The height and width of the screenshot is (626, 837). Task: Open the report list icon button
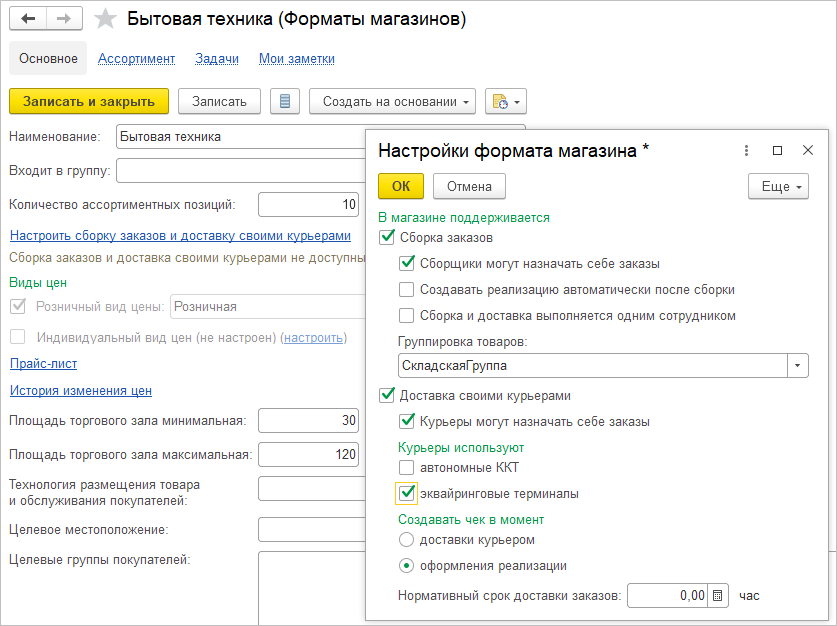285,101
